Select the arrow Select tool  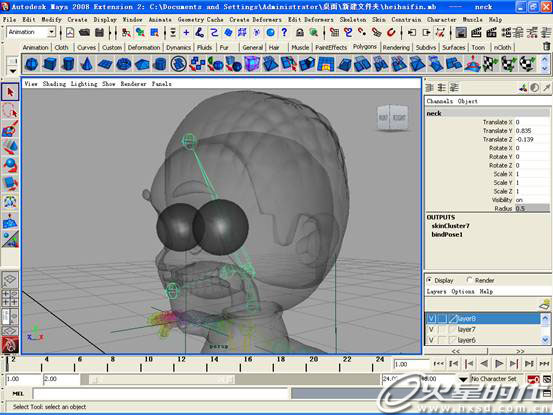tap(10, 92)
